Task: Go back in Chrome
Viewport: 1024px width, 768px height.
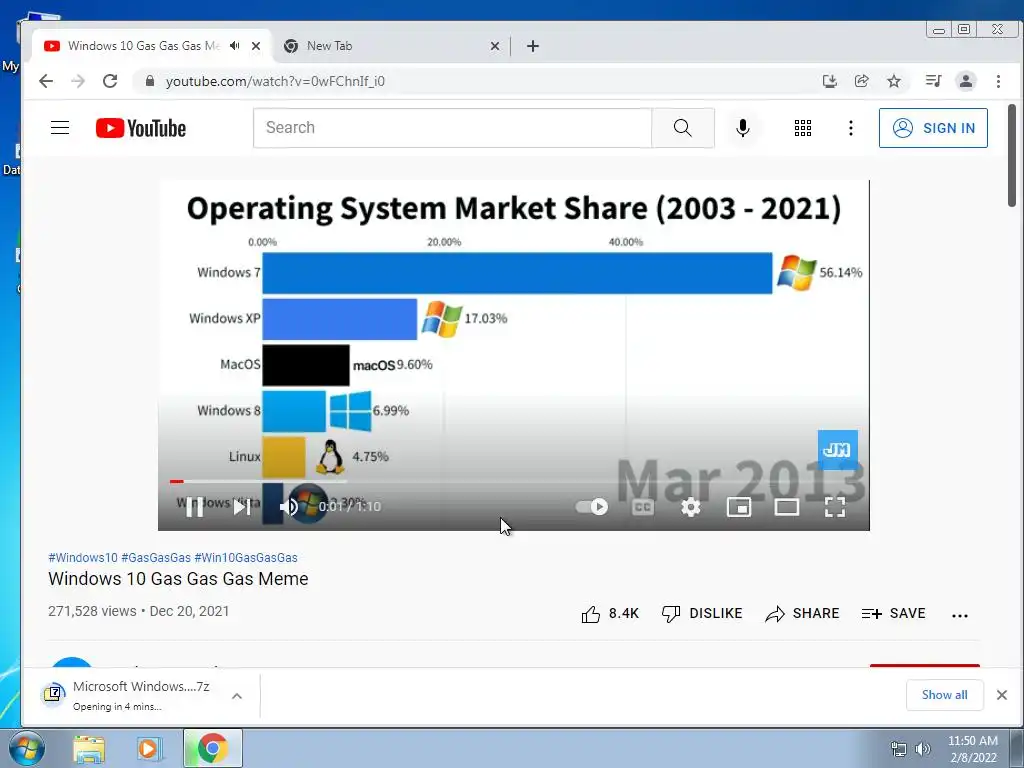Action: pyautogui.click(x=46, y=81)
